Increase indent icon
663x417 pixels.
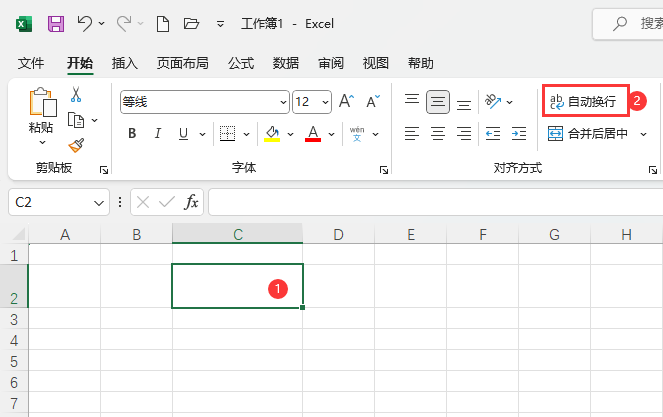(x=519, y=134)
